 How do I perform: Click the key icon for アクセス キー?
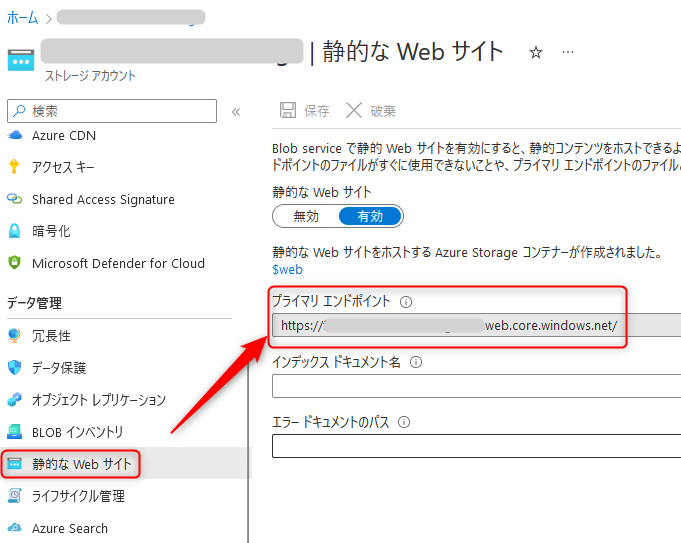(14, 167)
